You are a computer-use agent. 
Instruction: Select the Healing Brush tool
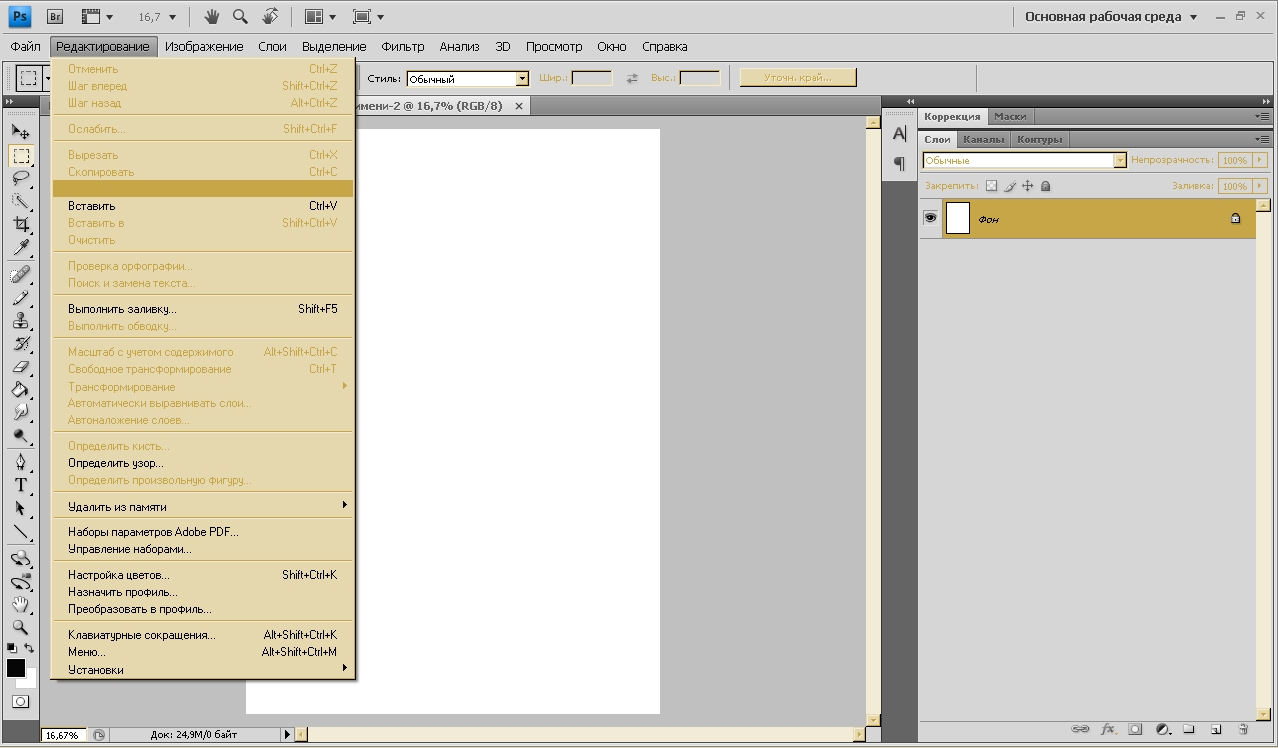[x=20, y=274]
